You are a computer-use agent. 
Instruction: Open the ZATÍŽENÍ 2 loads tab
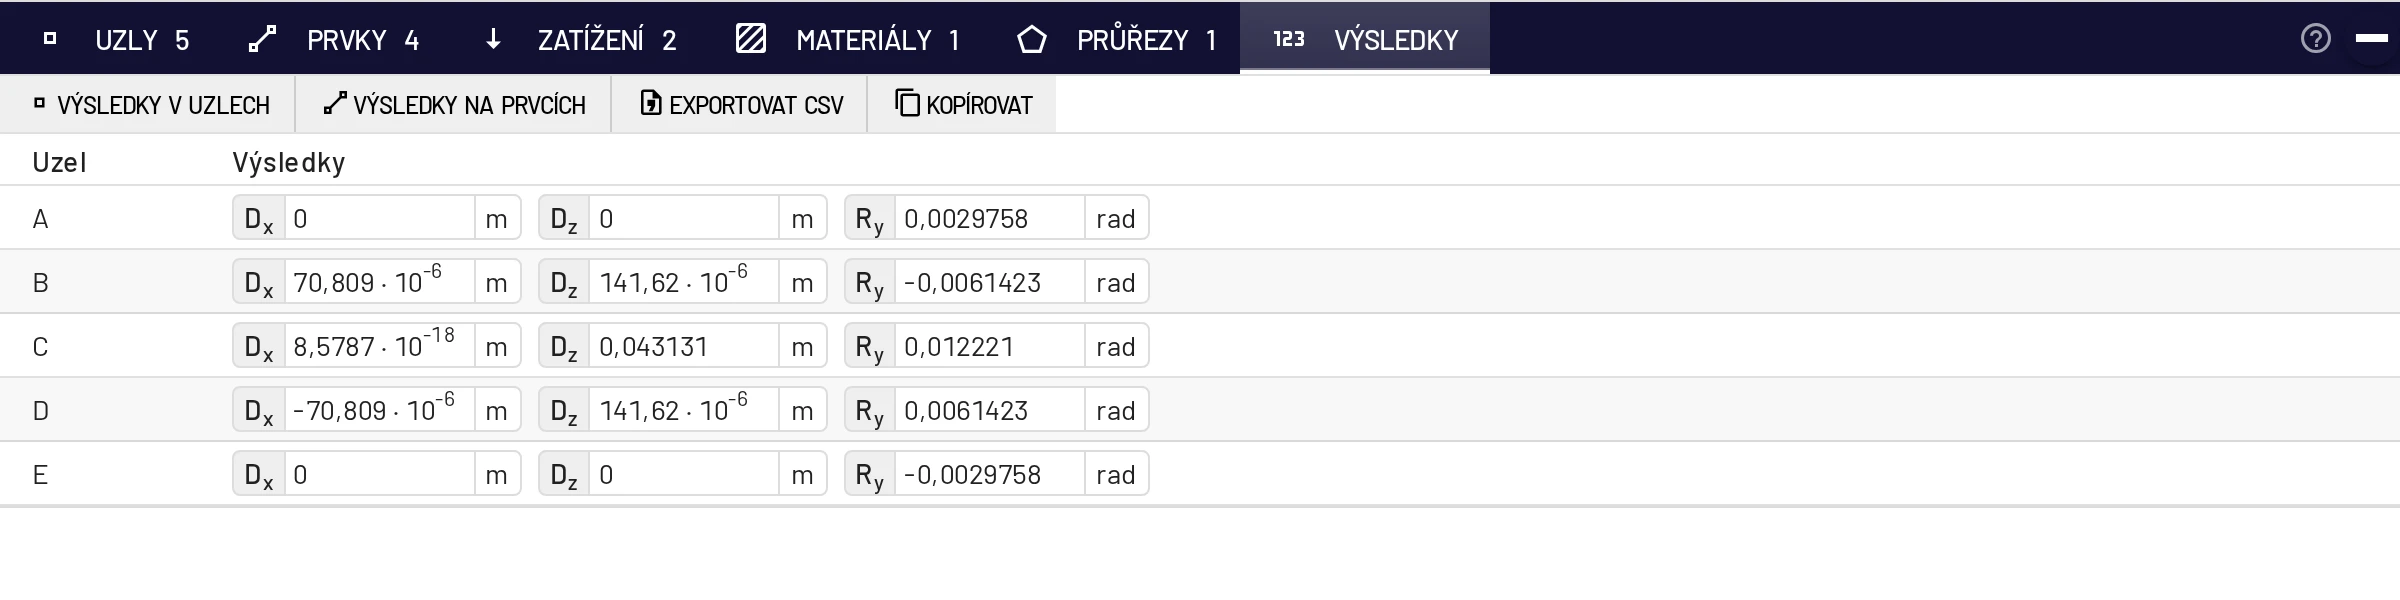tap(581, 39)
